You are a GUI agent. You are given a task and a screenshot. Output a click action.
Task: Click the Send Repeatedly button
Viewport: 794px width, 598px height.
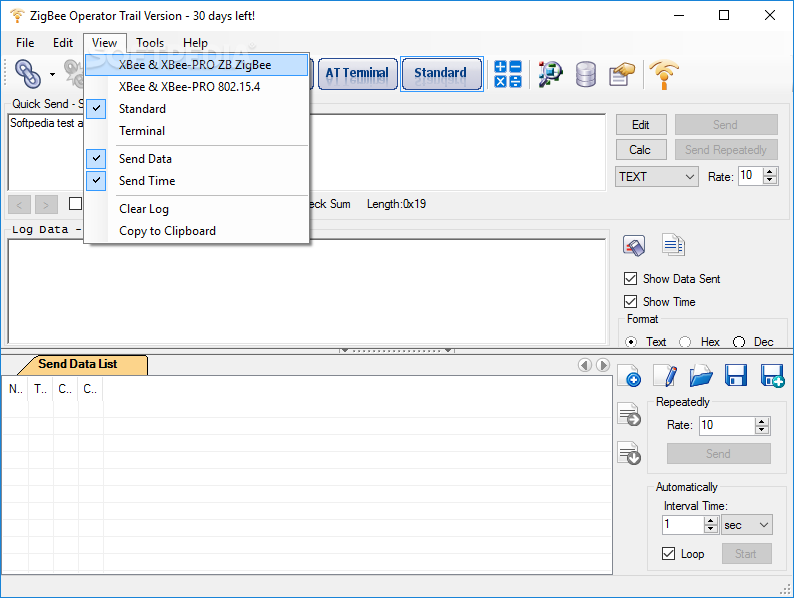[726, 150]
